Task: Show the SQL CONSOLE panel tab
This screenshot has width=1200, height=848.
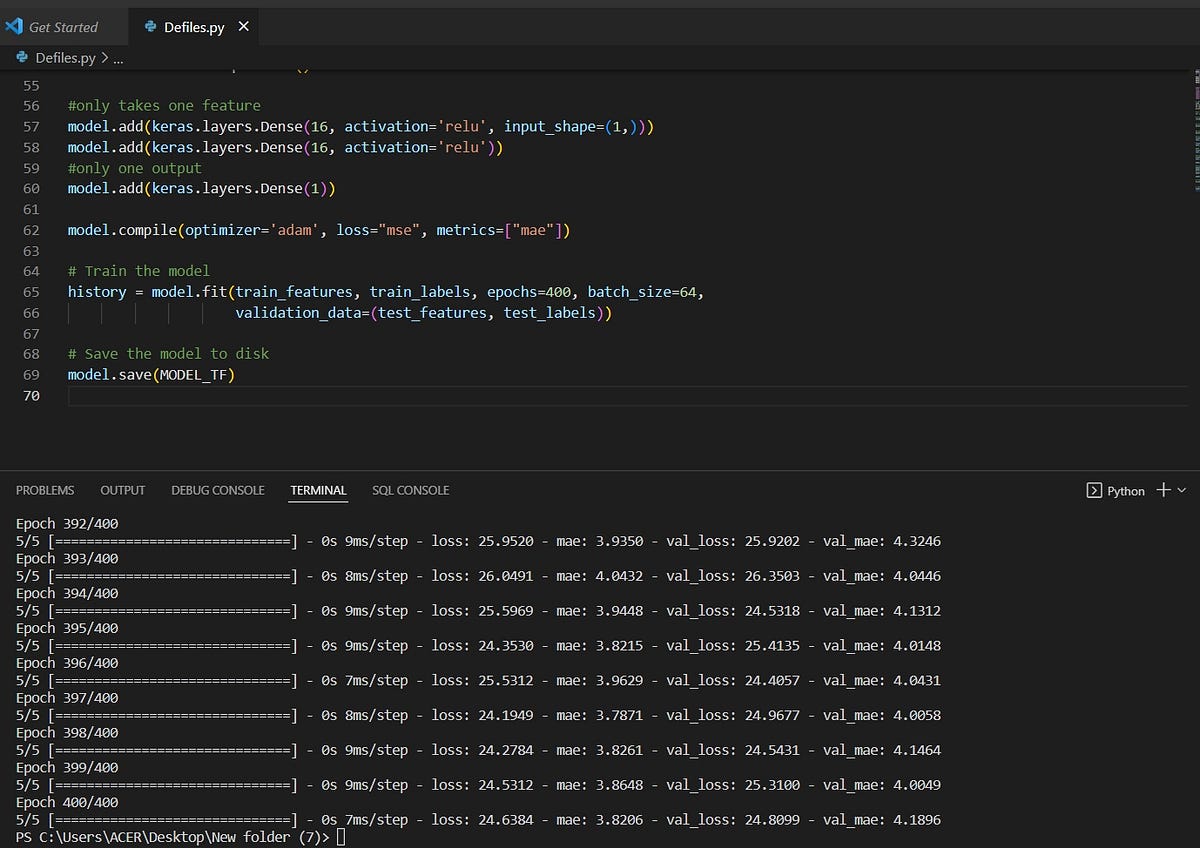Action: pos(410,490)
